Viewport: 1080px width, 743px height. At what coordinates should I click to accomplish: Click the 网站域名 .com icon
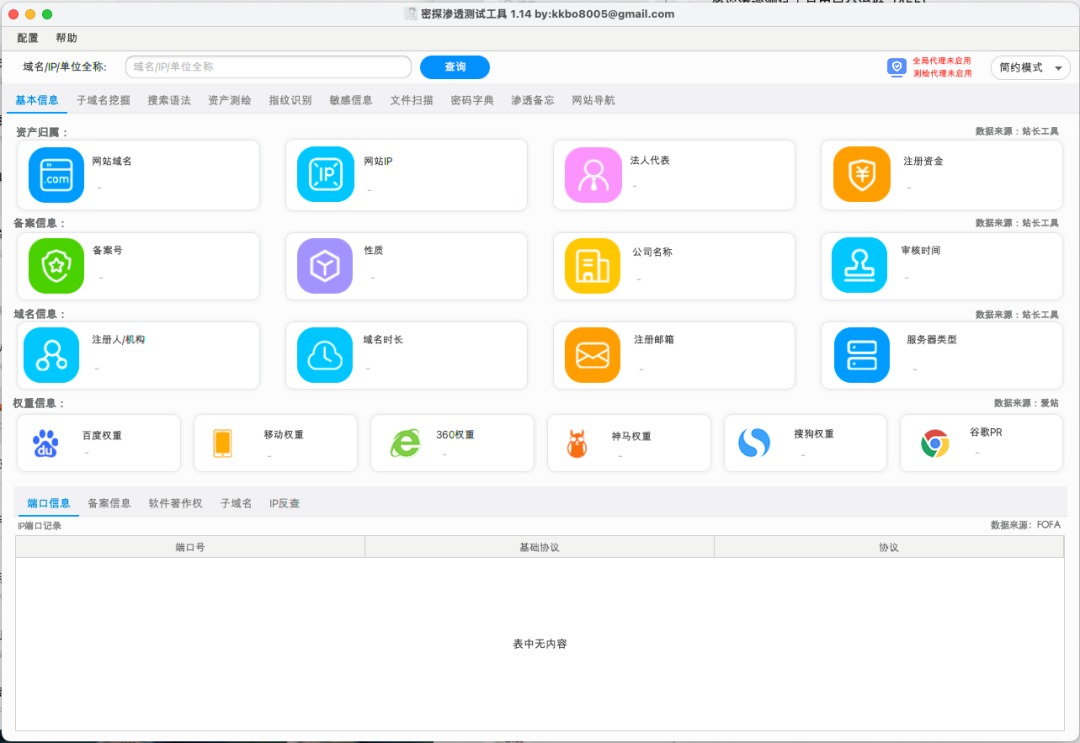[56, 175]
